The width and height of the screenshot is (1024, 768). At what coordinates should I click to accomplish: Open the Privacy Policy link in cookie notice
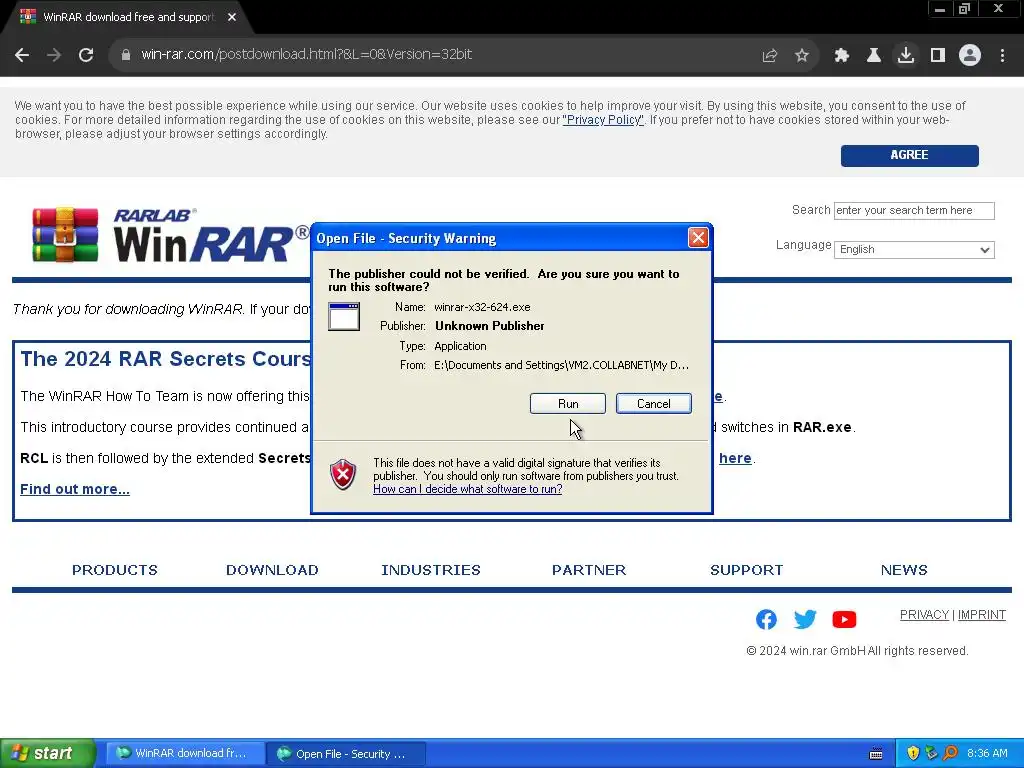pyautogui.click(x=603, y=120)
